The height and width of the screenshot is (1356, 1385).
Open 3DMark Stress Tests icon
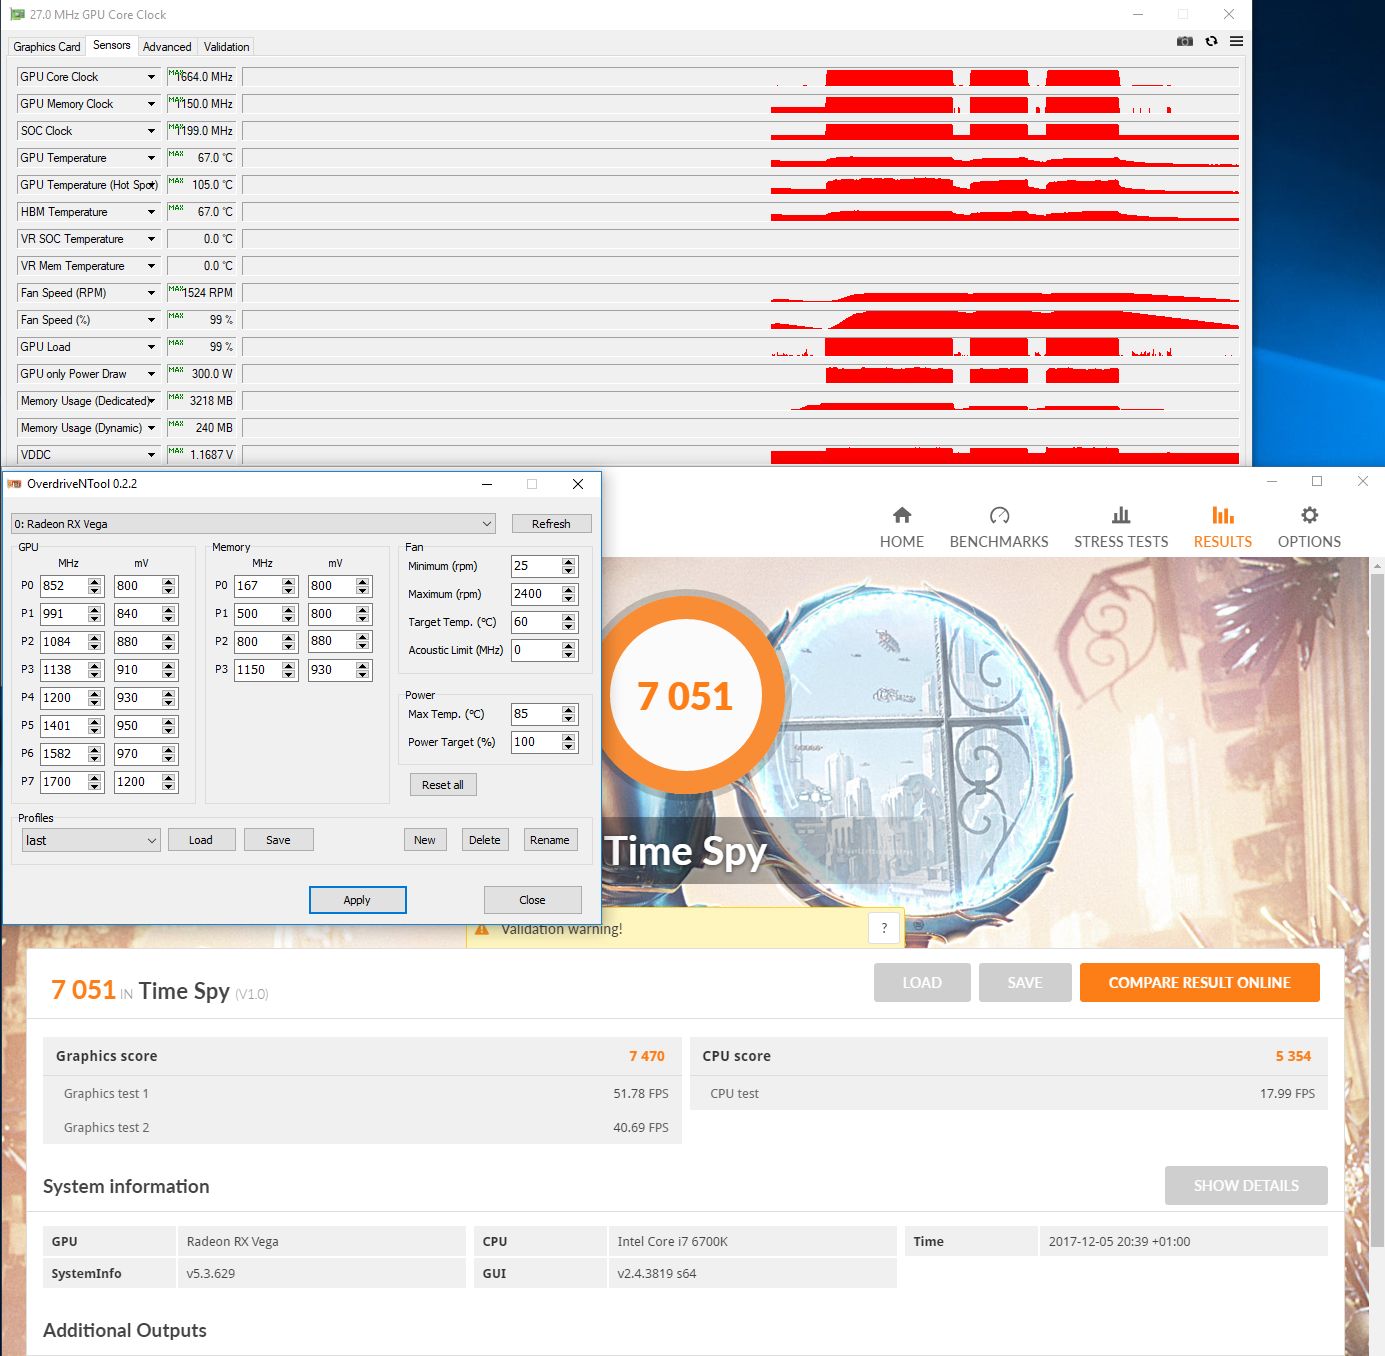tap(1121, 515)
